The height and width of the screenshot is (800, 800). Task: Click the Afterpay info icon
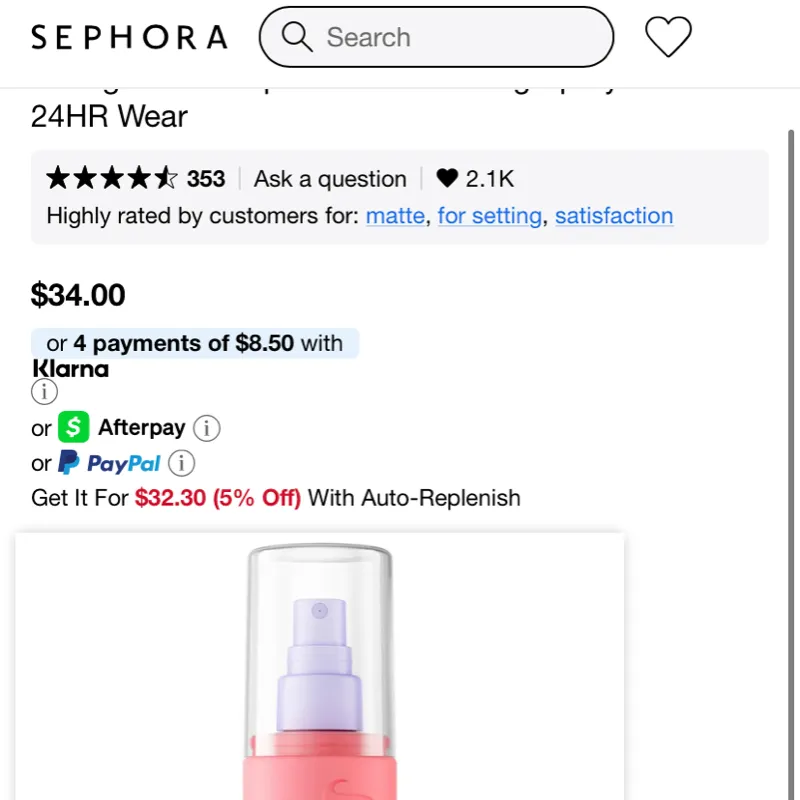[x=206, y=428]
